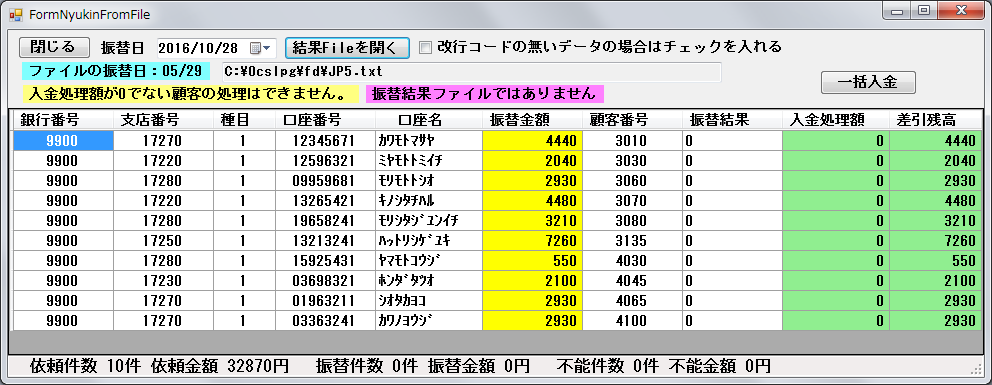Viewport: 992px width, 385px height.
Task: Select customer number cell 3135
Action: (632, 241)
